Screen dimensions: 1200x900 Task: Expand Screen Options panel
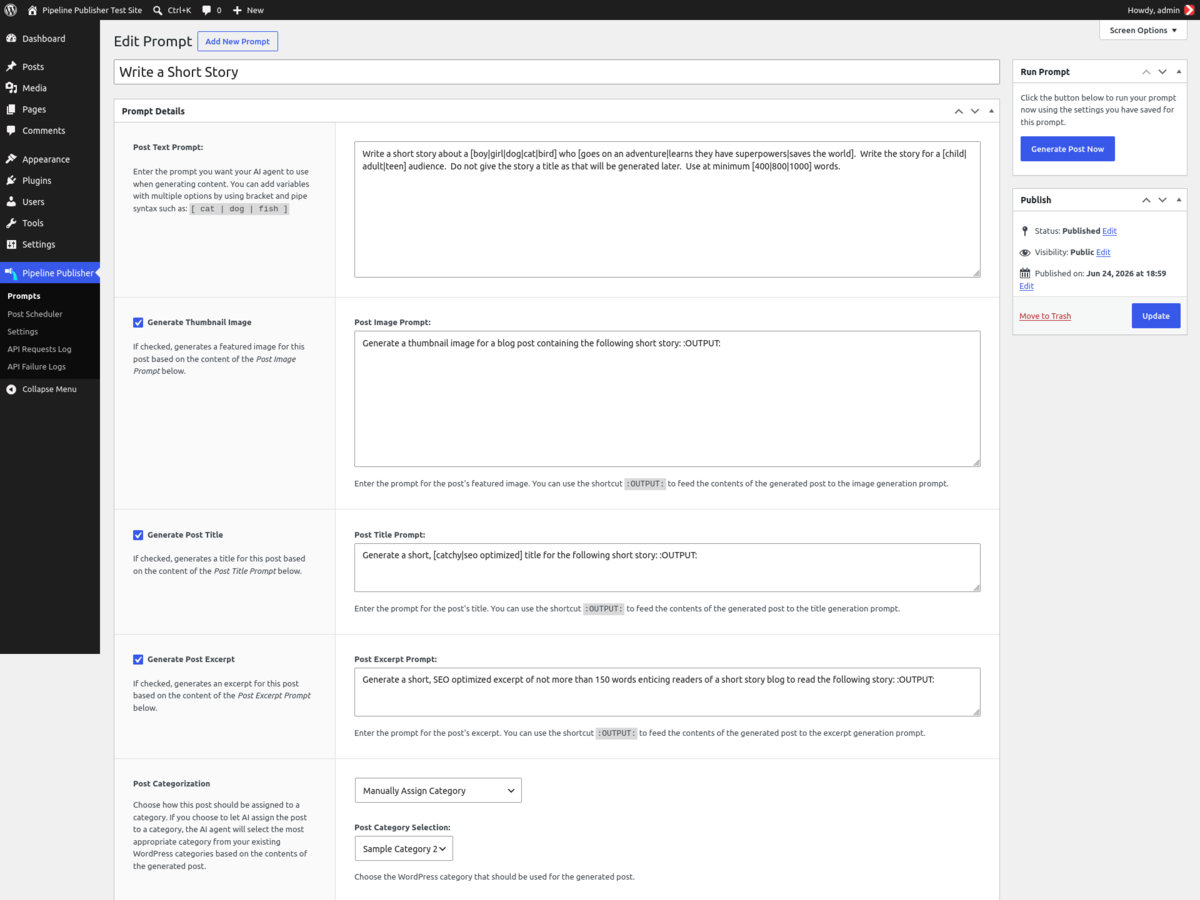(x=1143, y=30)
